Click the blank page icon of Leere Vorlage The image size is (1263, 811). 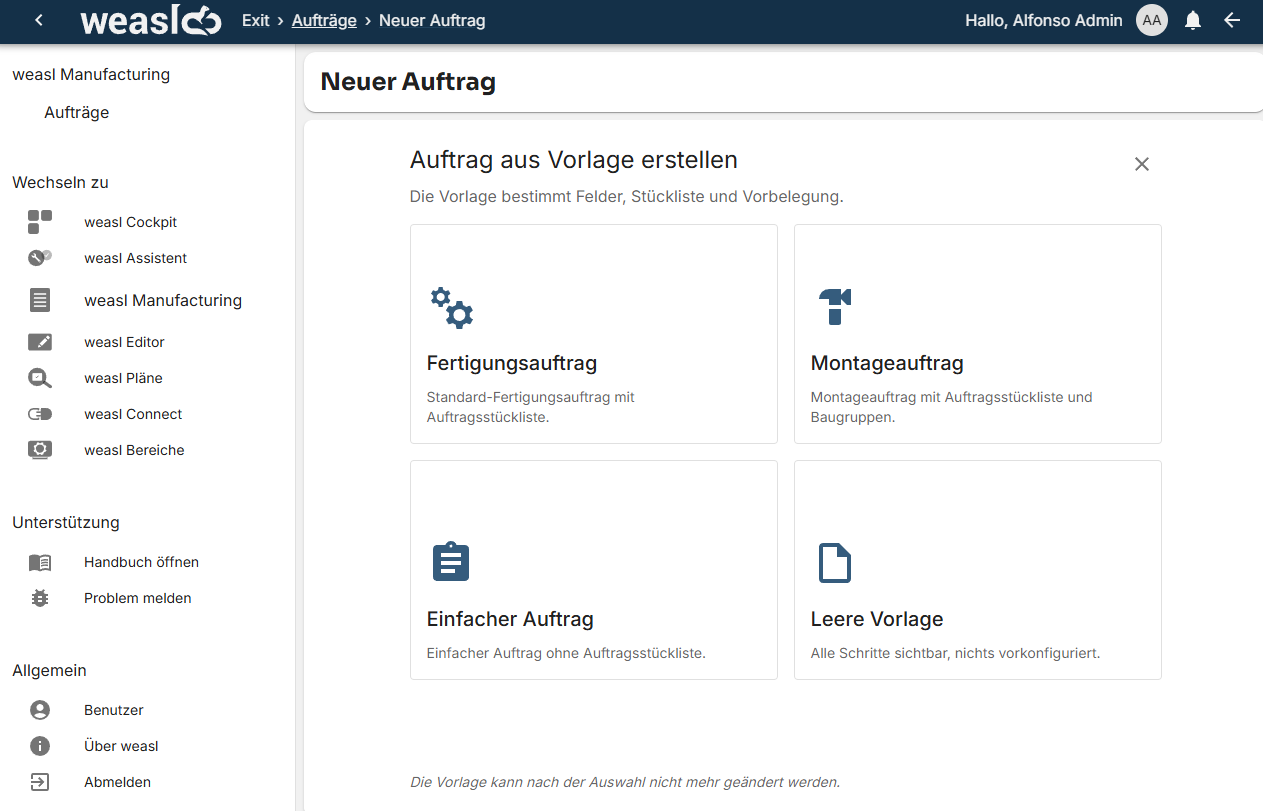pos(835,563)
